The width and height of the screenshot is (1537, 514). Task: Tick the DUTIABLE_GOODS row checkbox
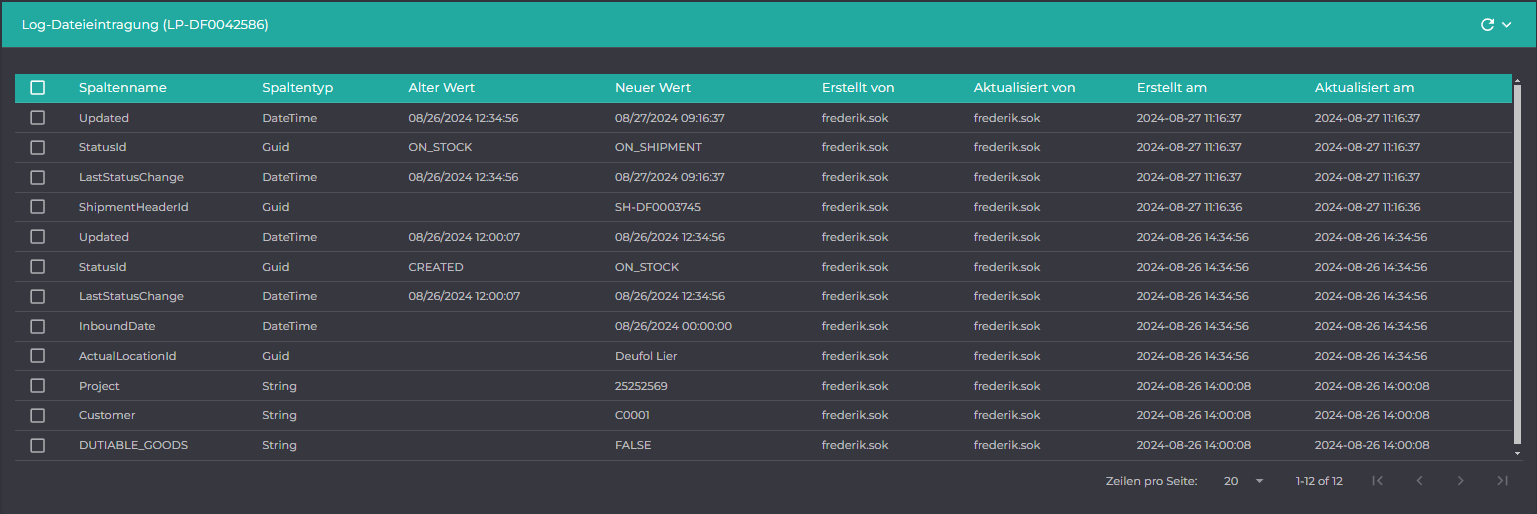click(38, 445)
